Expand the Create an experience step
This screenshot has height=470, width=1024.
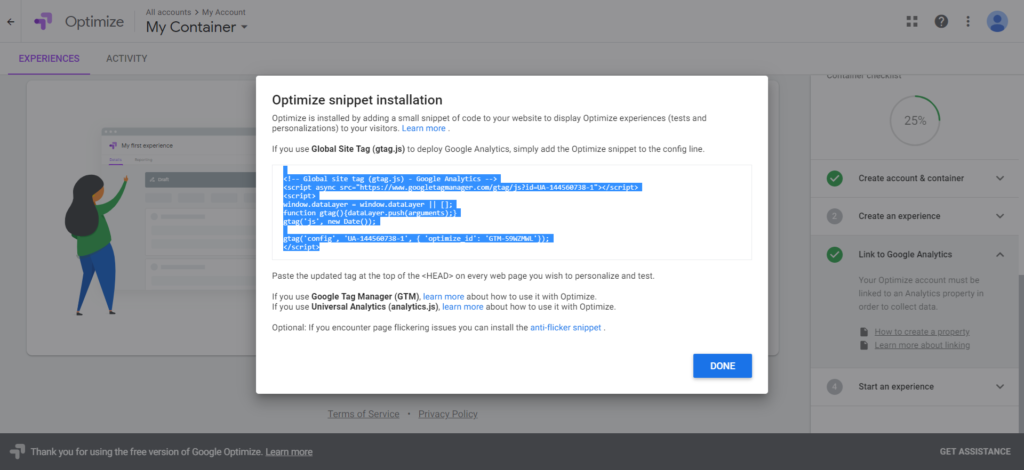[x=999, y=216]
